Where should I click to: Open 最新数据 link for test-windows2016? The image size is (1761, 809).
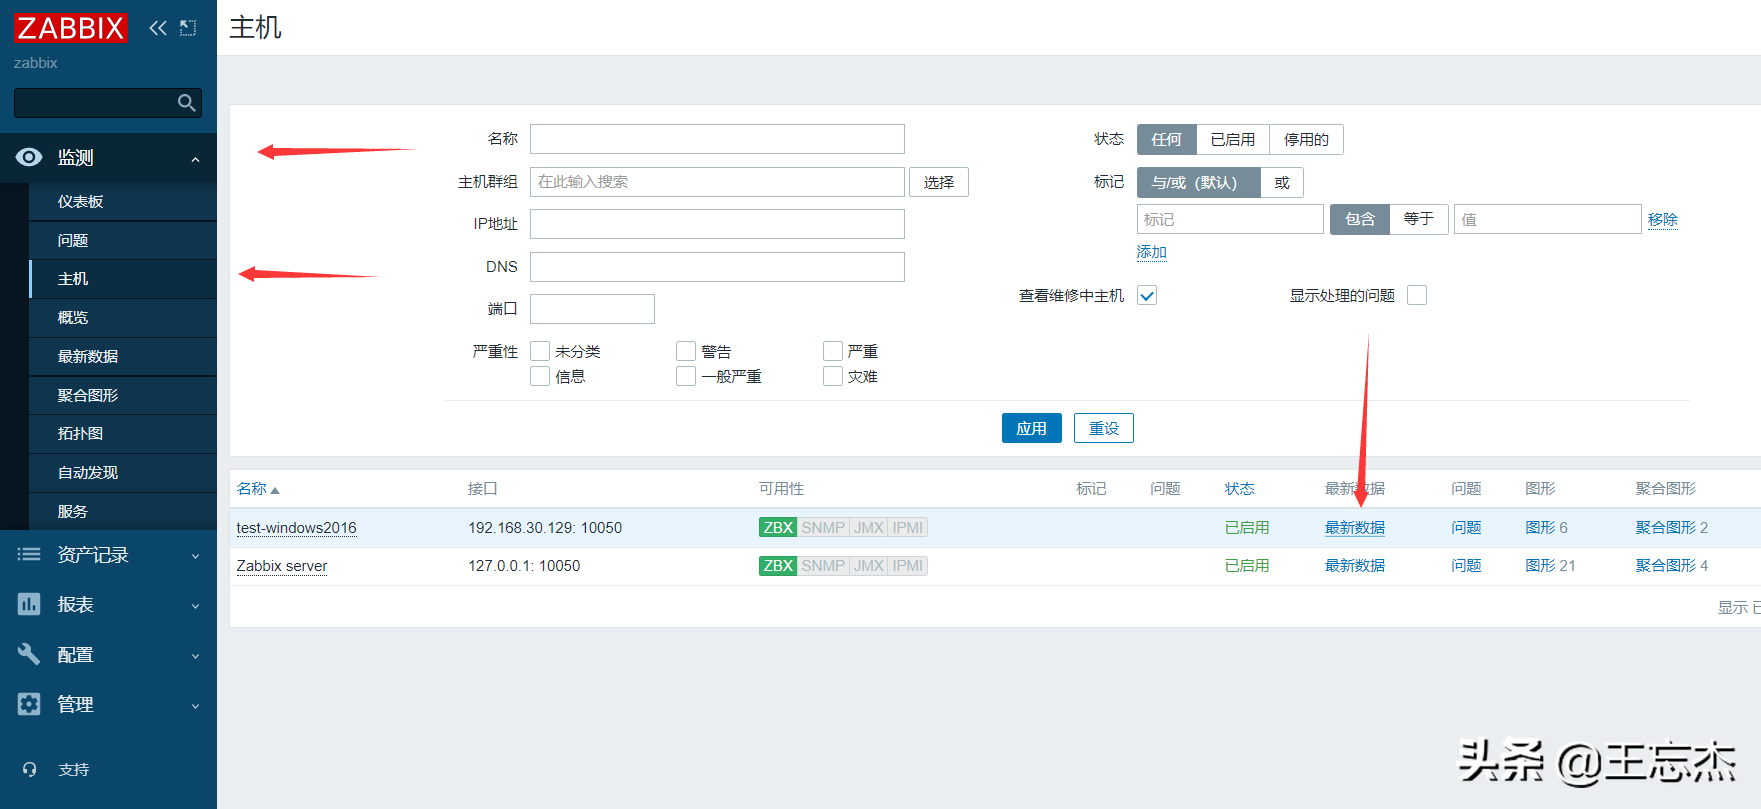pyautogui.click(x=1354, y=528)
